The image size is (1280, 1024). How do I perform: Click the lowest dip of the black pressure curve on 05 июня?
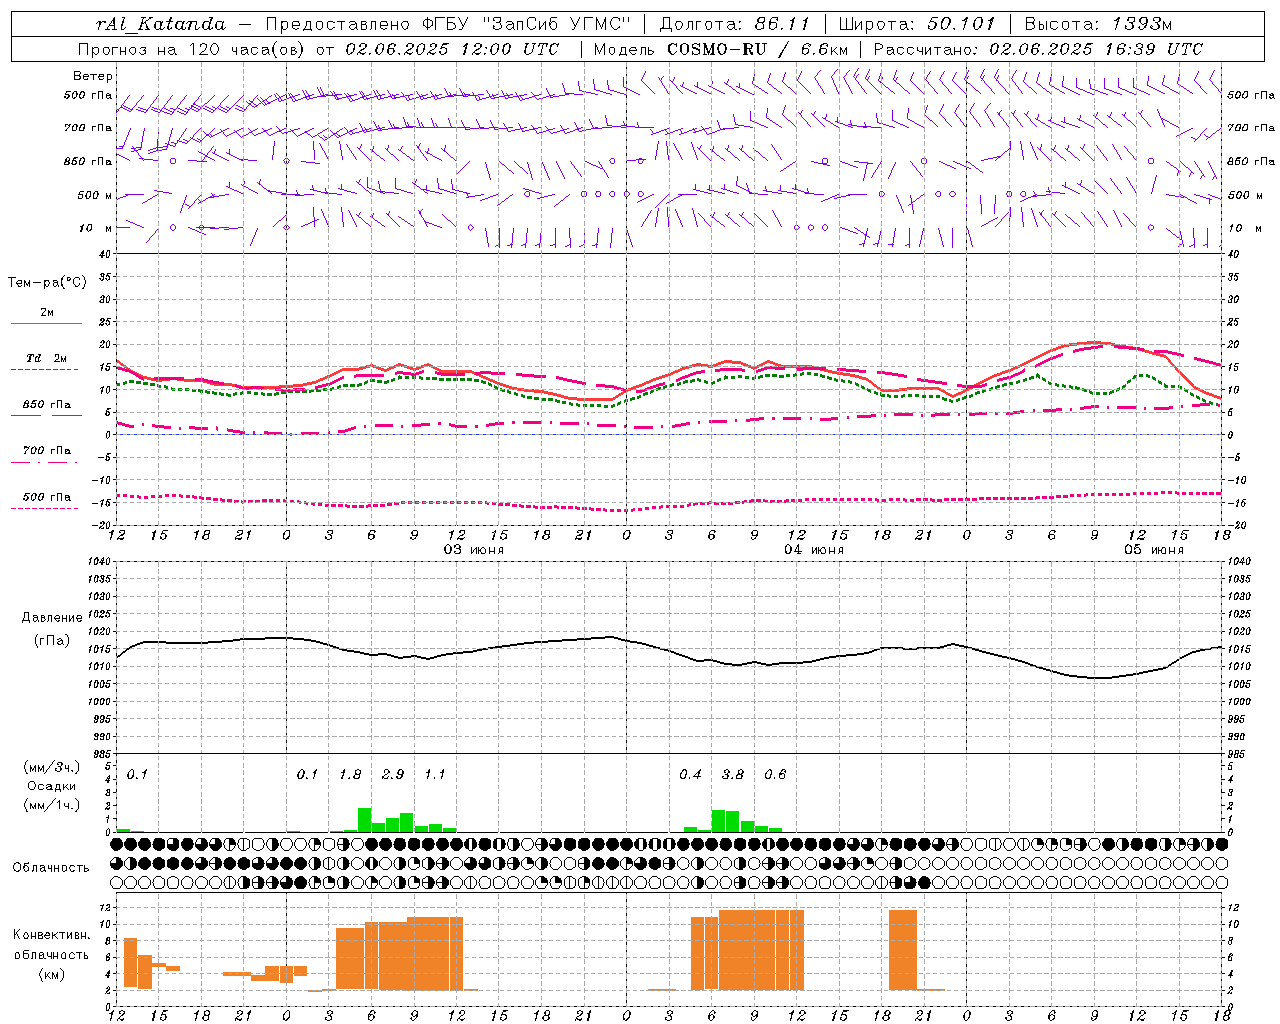(1100, 678)
